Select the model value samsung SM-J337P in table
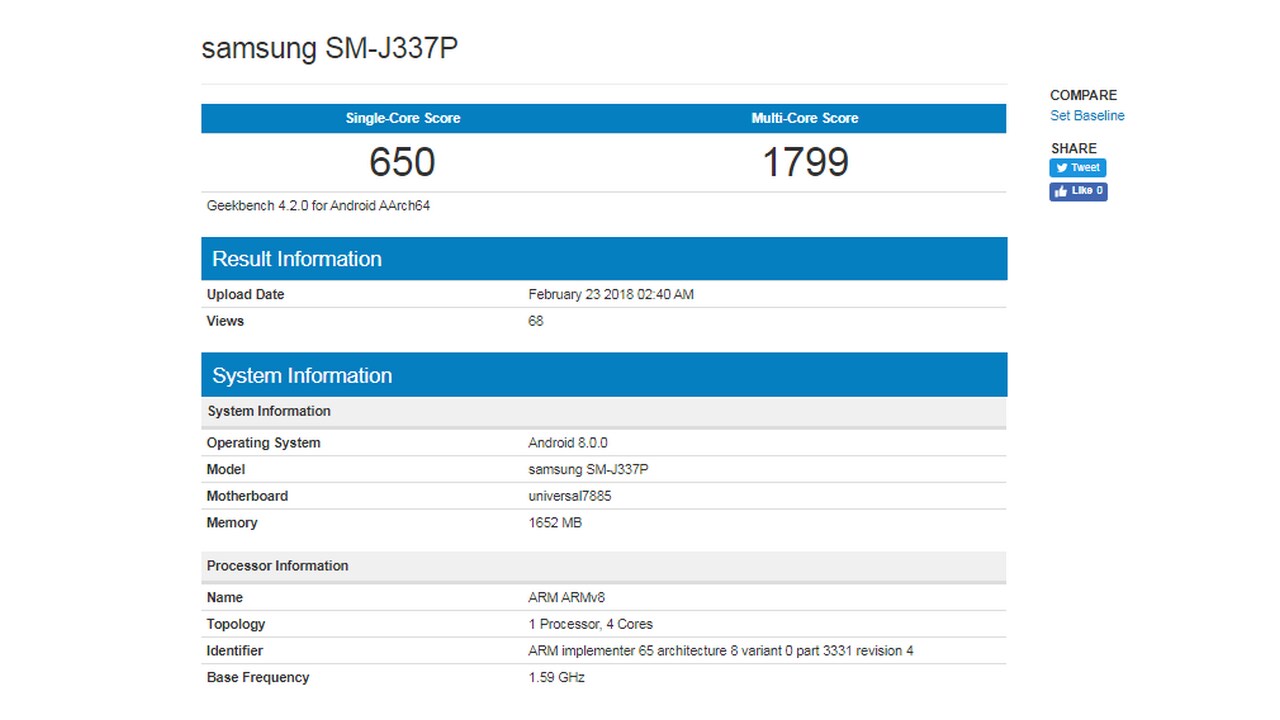 588,470
